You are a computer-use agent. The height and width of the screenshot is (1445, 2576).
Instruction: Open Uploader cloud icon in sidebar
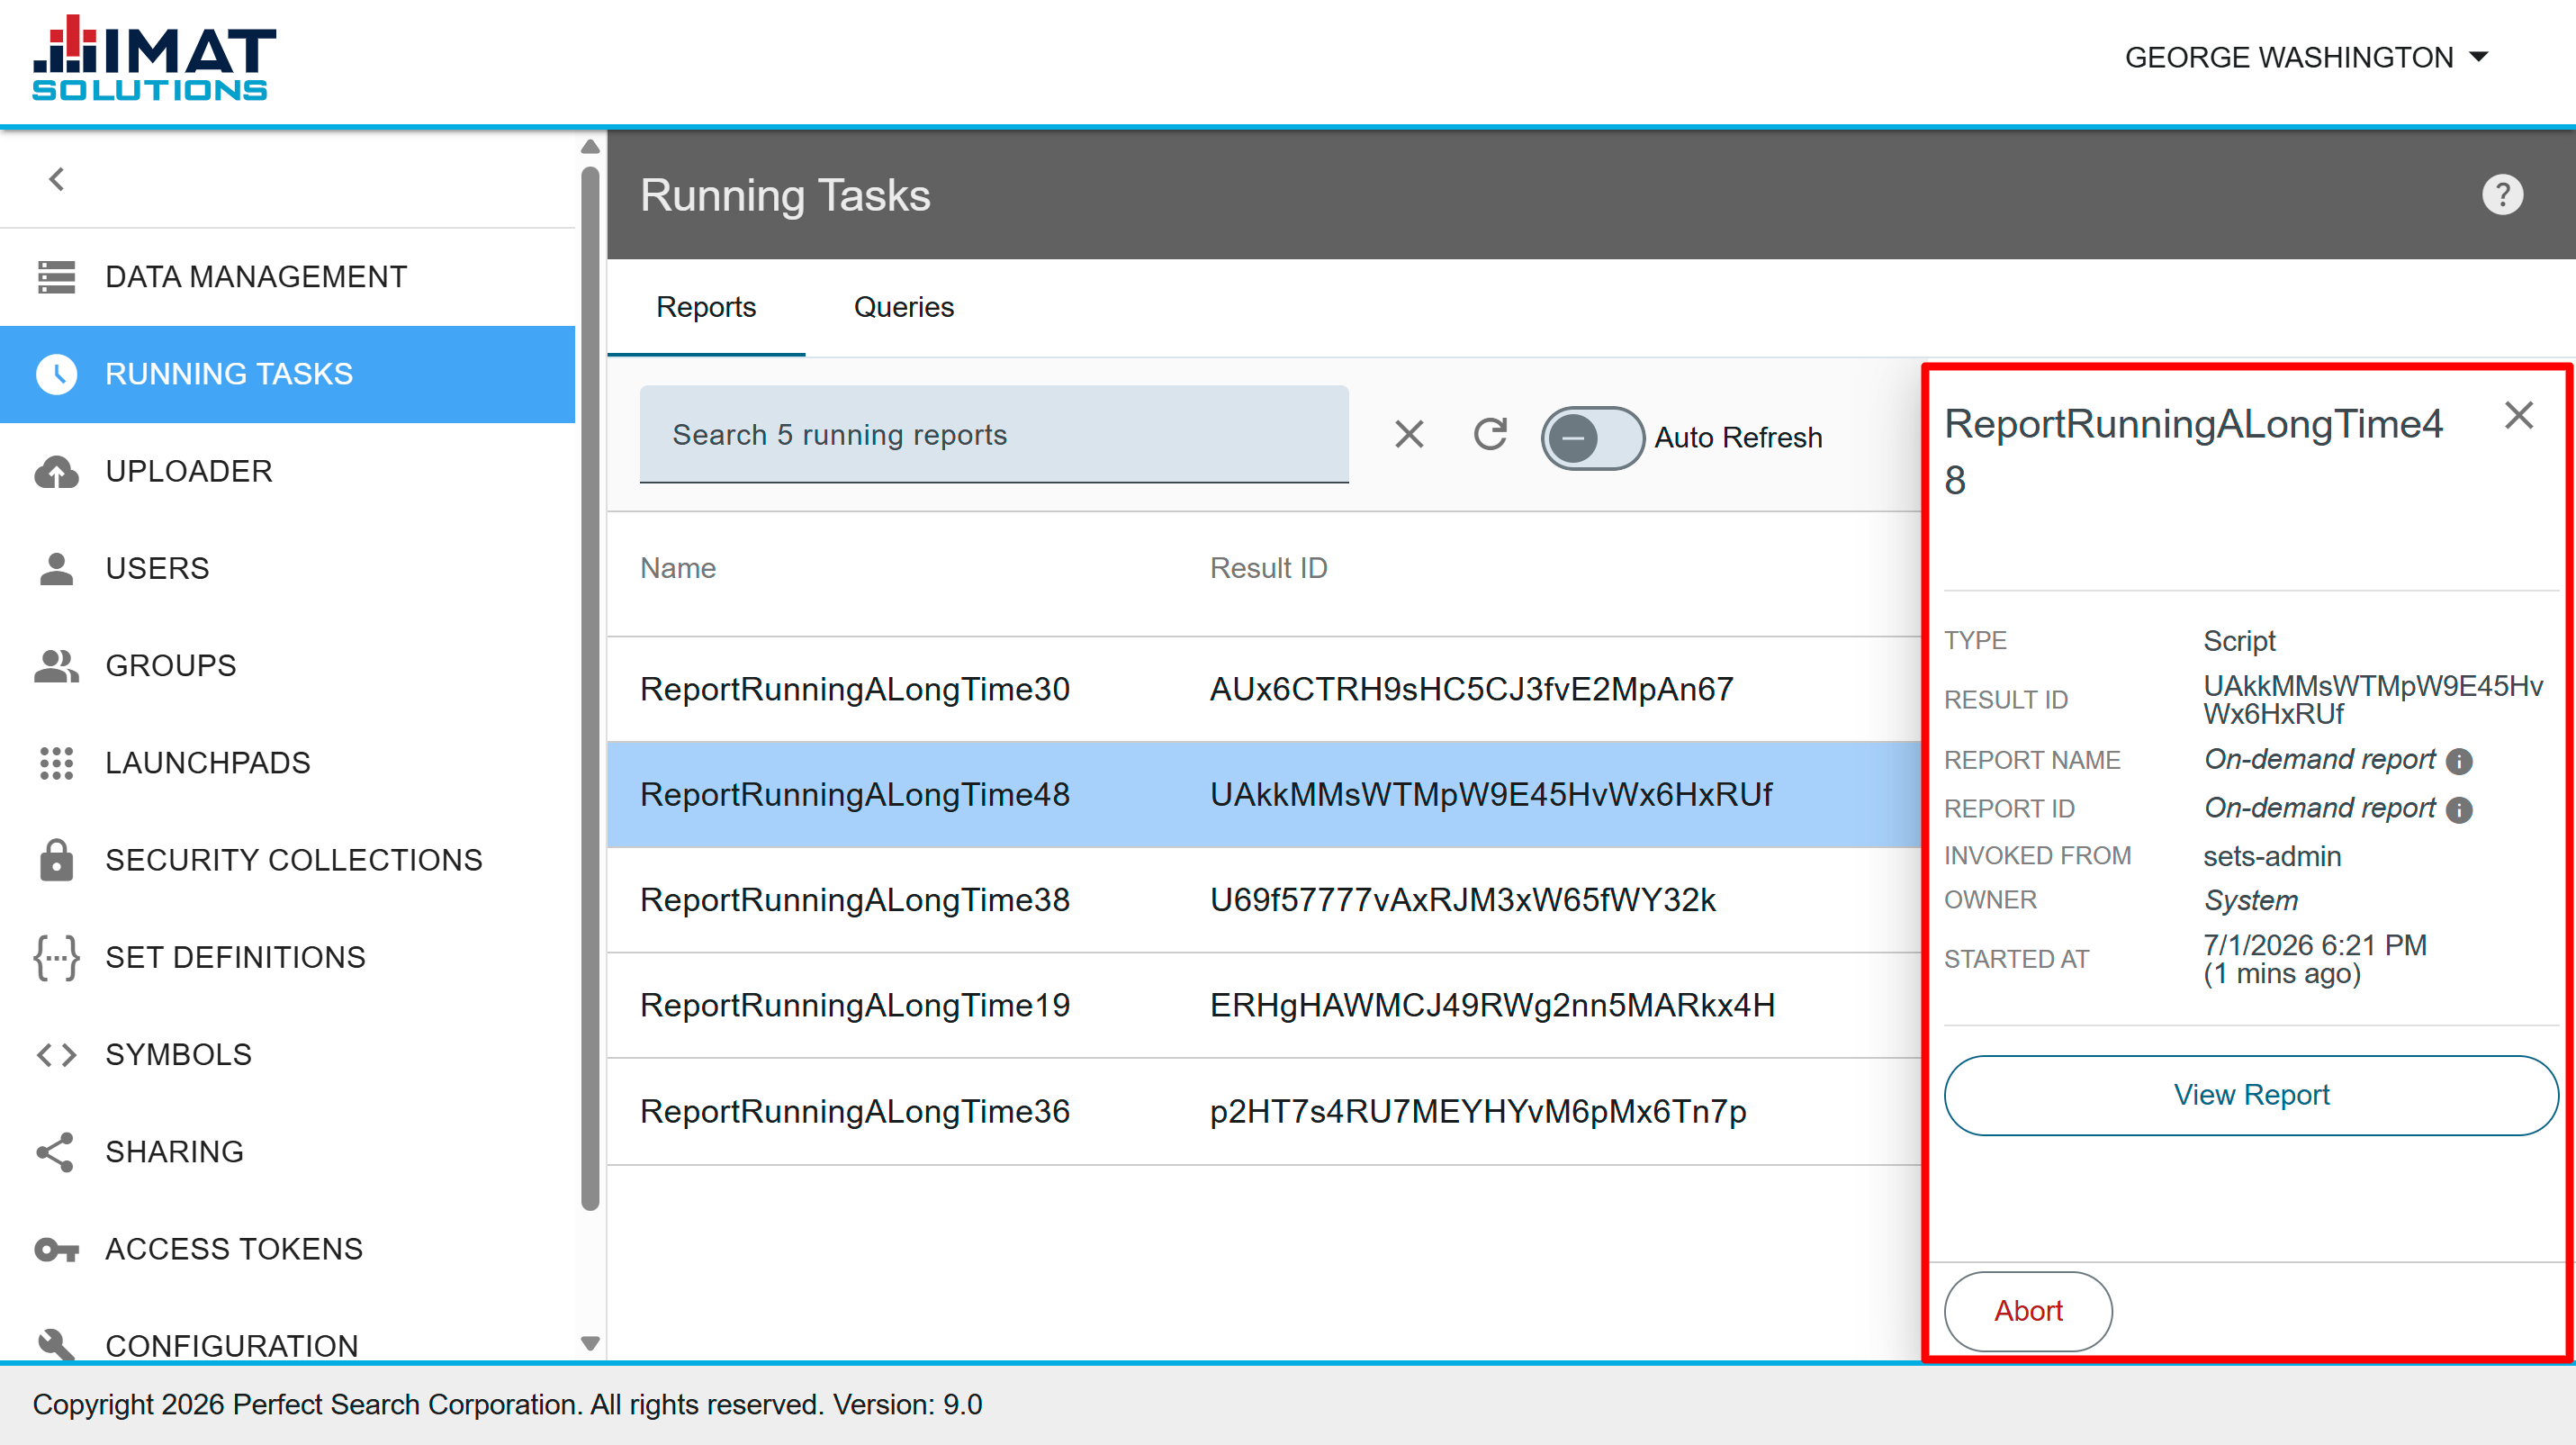coord(56,471)
